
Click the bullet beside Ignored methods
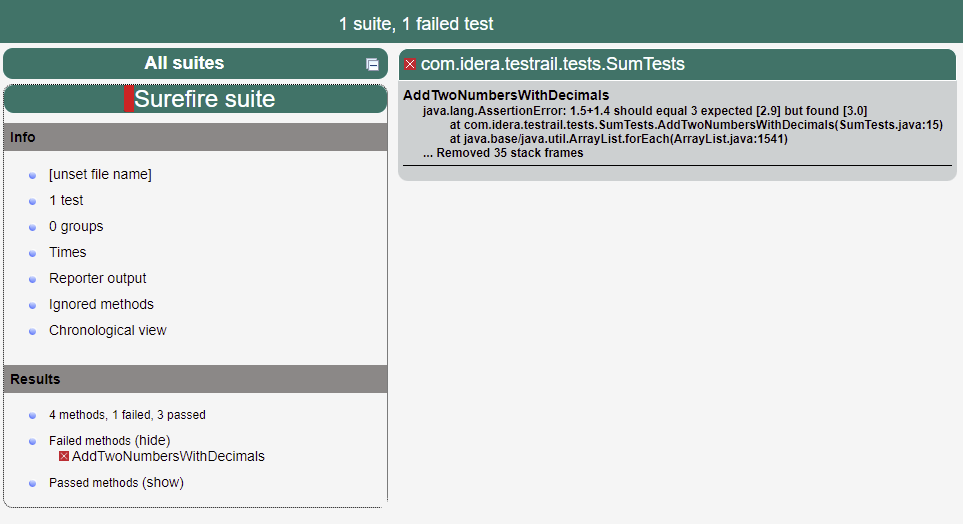33,305
